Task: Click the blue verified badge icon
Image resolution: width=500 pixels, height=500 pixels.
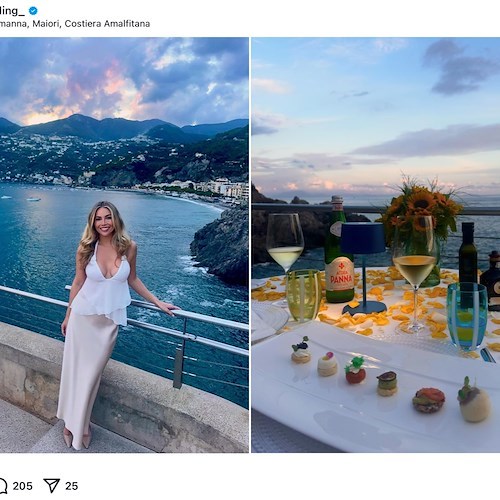Action: point(33,11)
